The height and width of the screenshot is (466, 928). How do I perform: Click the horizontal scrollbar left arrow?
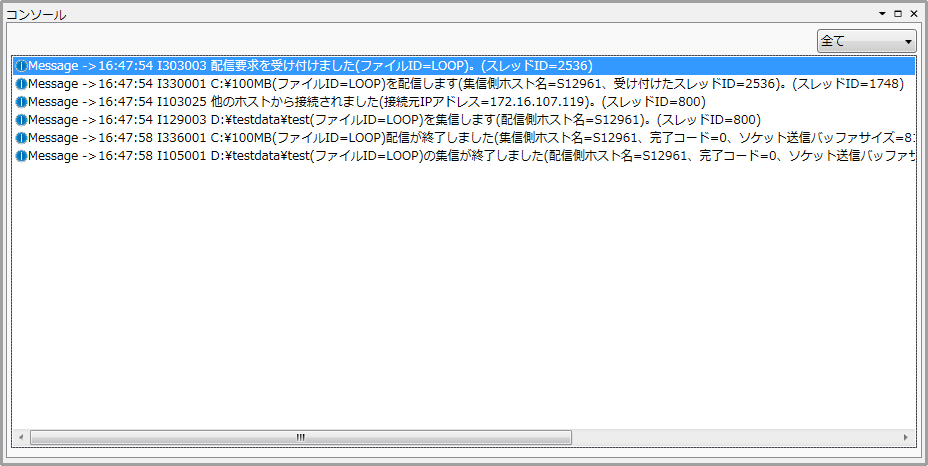click(x=21, y=438)
